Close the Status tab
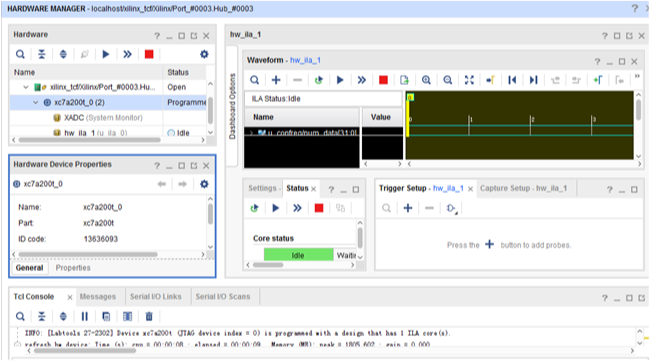The width and height of the screenshot is (651, 362). pyautogui.click(x=313, y=189)
